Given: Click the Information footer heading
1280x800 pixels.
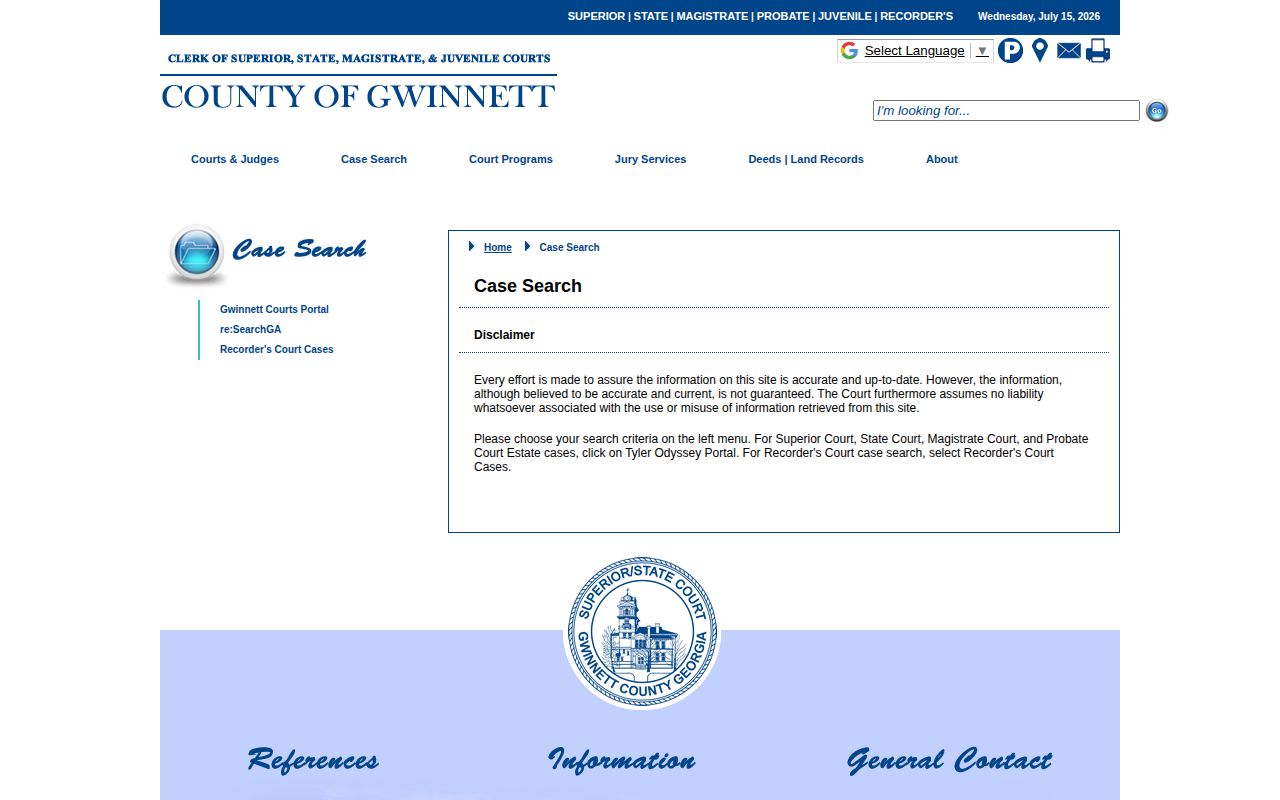Looking at the screenshot, I should pos(622,760).
